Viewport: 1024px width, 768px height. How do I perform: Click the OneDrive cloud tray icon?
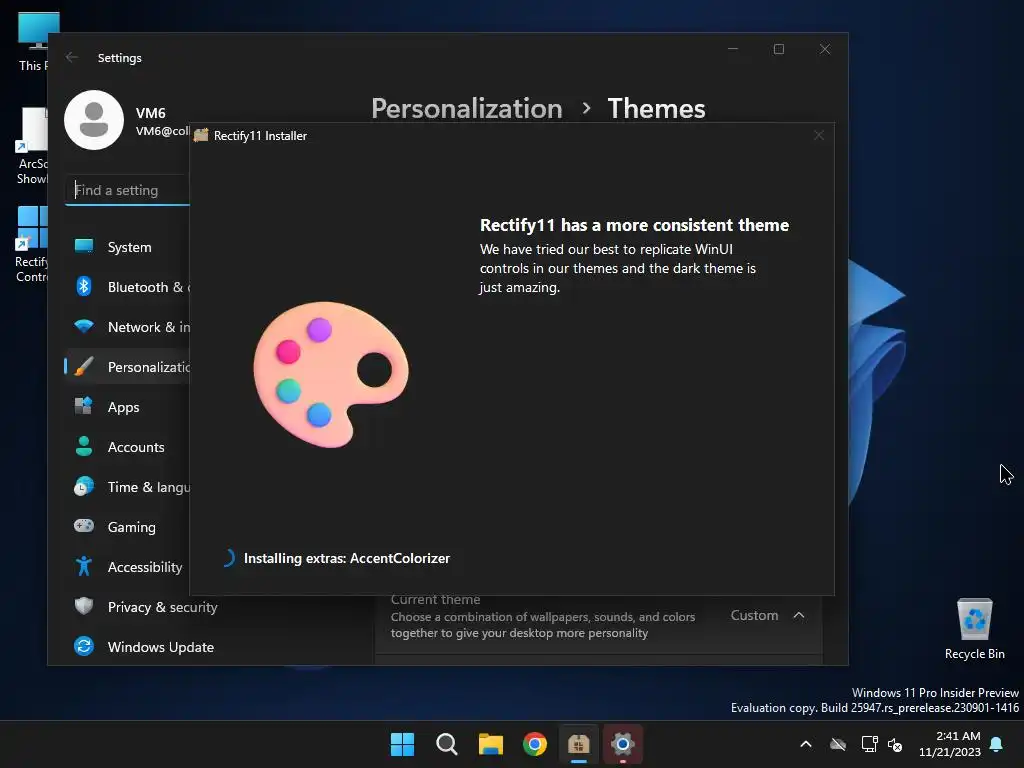click(x=838, y=744)
